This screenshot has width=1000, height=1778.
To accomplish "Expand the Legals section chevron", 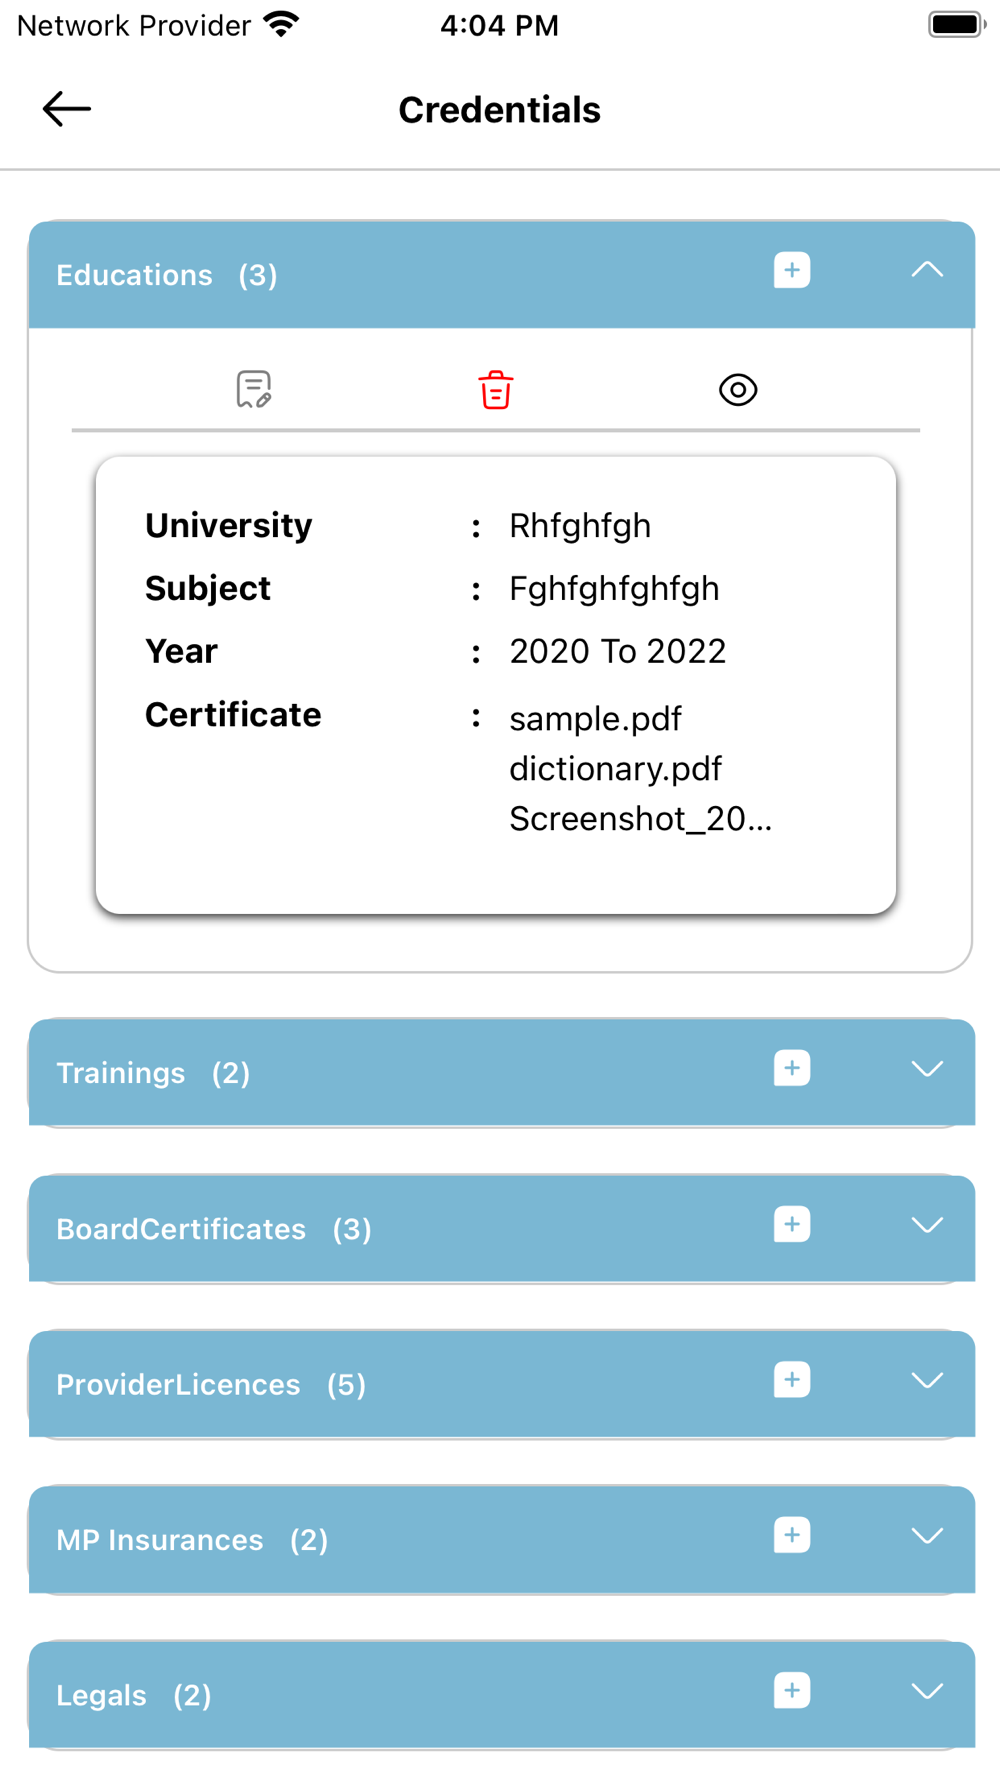I will 927,1692.
